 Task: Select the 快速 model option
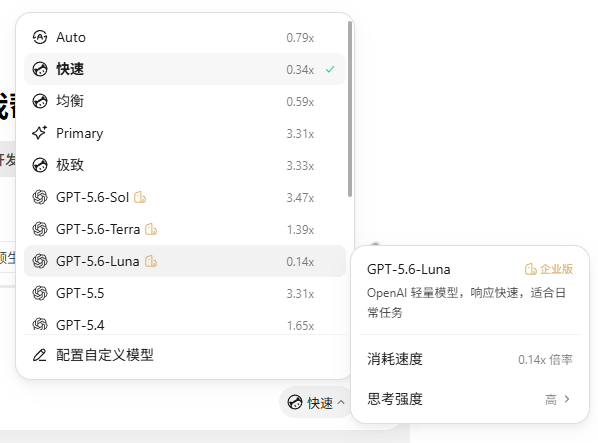point(185,69)
